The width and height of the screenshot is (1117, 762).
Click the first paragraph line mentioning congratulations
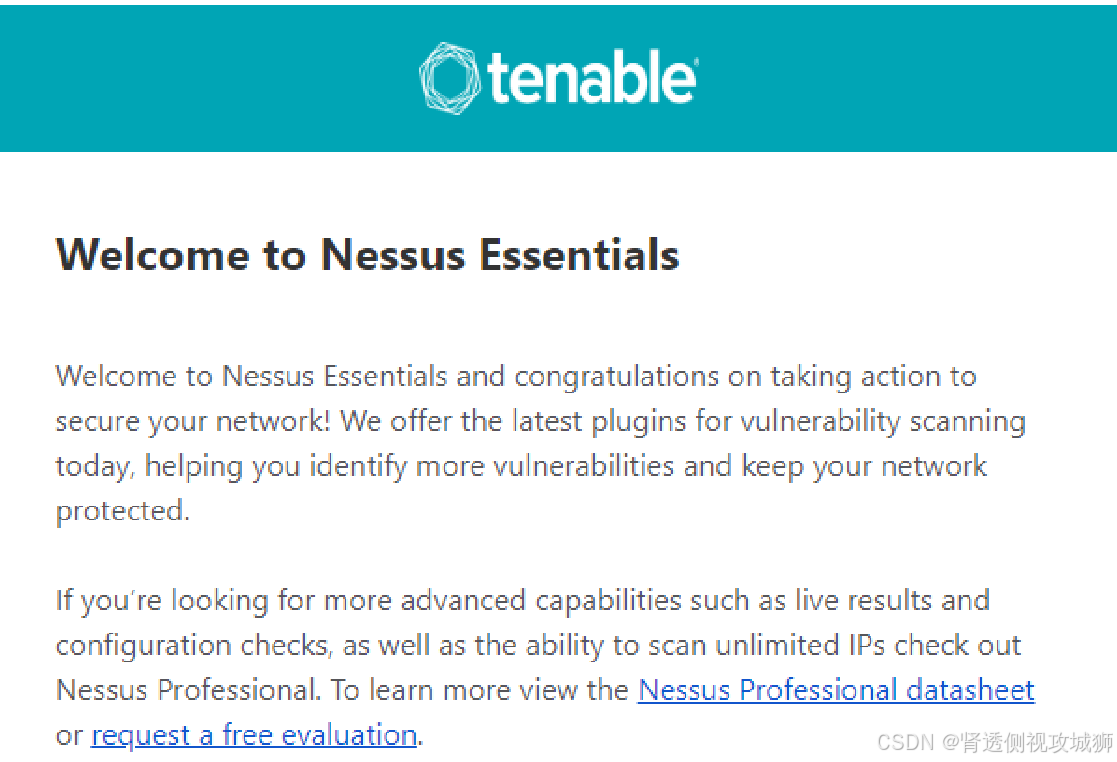click(x=516, y=377)
